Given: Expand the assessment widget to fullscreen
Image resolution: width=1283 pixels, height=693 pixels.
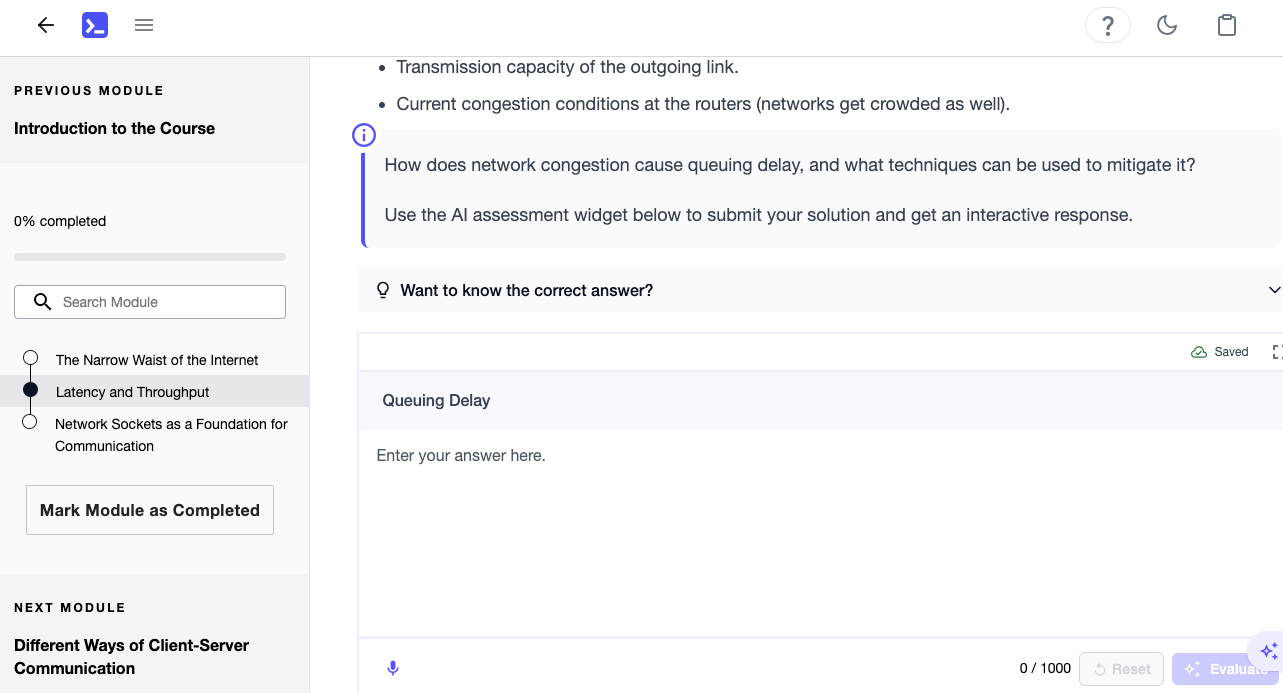Looking at the screenshot, I should pos(1277,351).
